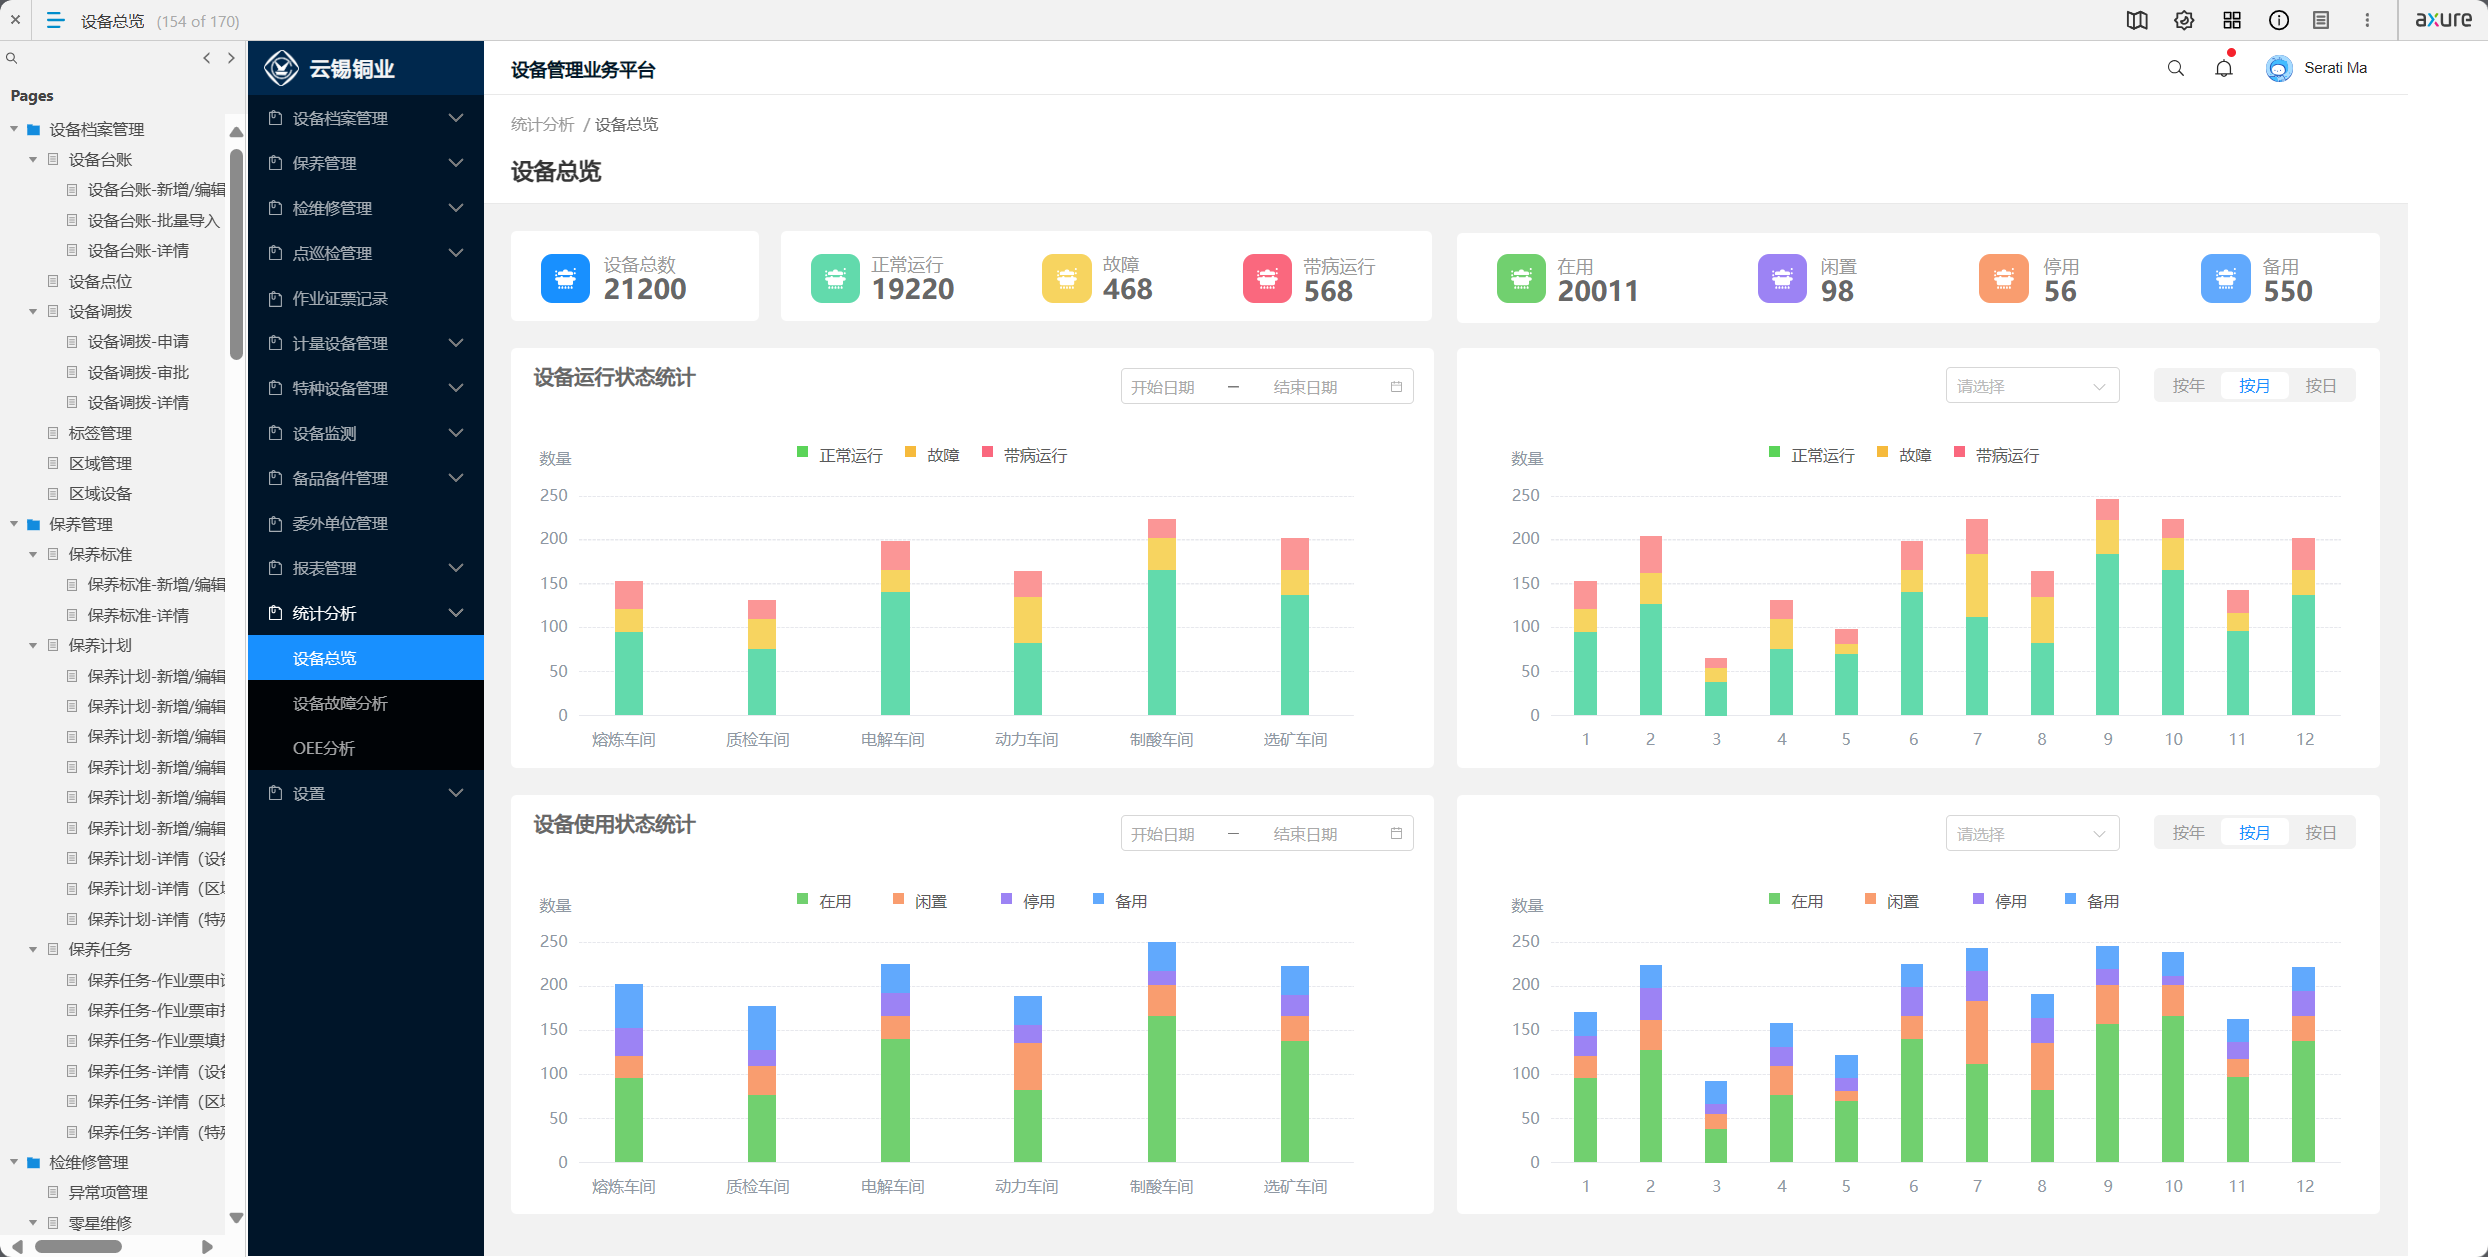The width and height of the screenshot is (2488, 1257).
Task: Collapse the 设备调拨 tree node in Pages
Action: click(33, 312)
